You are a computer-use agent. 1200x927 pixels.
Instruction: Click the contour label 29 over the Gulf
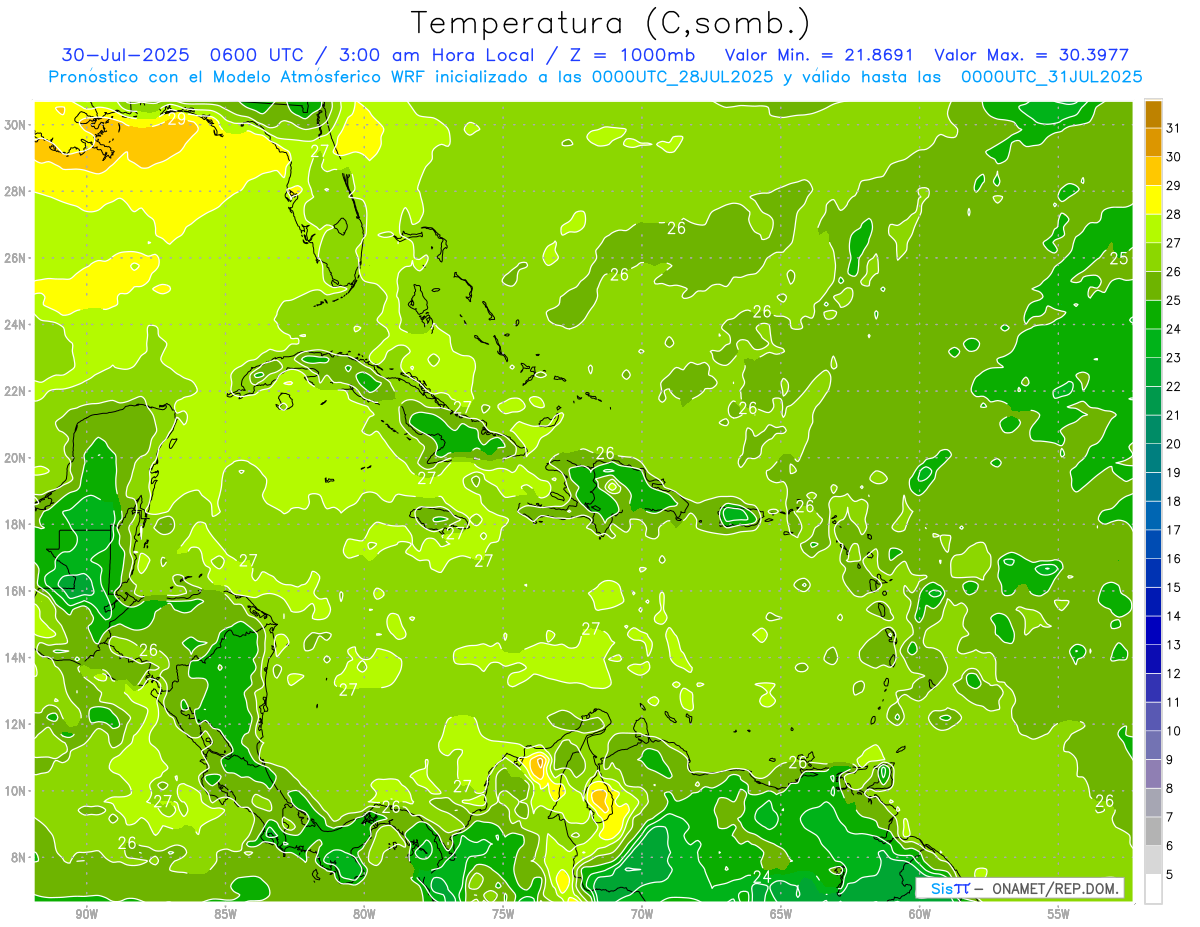click(x=176, y=119)
